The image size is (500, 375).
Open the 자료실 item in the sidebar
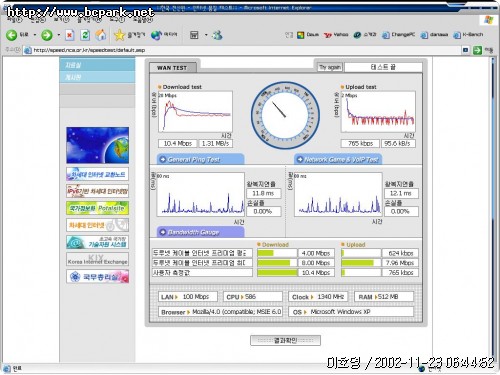pyautogui.click(x=97, y=65)
